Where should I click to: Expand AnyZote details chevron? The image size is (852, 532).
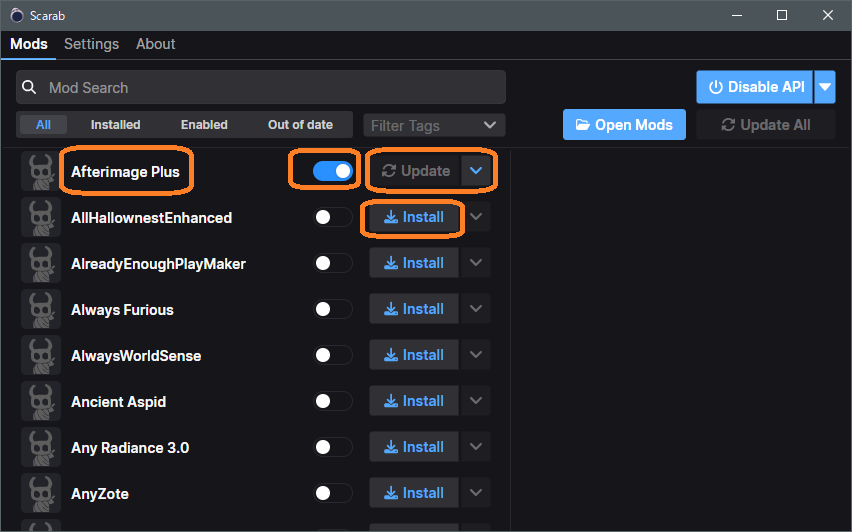click(x=476, y=493)
